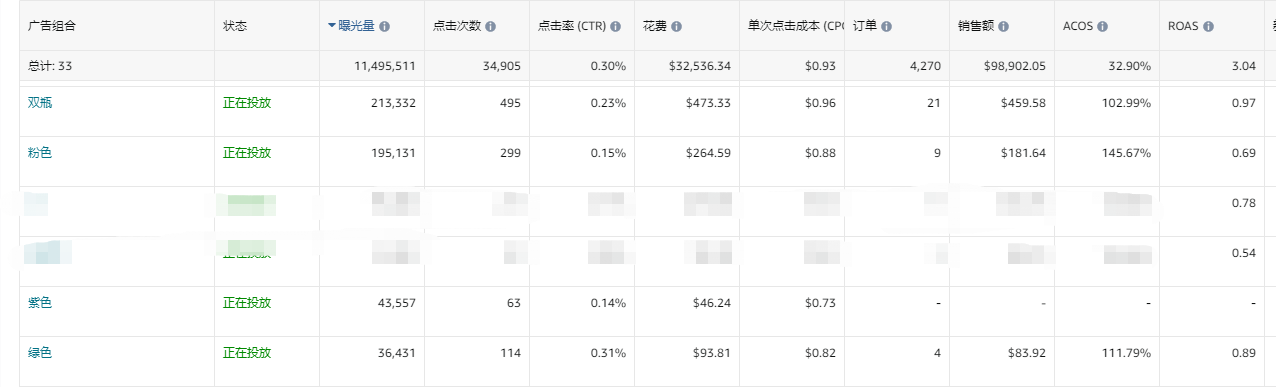Open the 点击率 (CTR) info icon
The width and height of the screenshot is (1276, 387).
(x=616, y=26)
